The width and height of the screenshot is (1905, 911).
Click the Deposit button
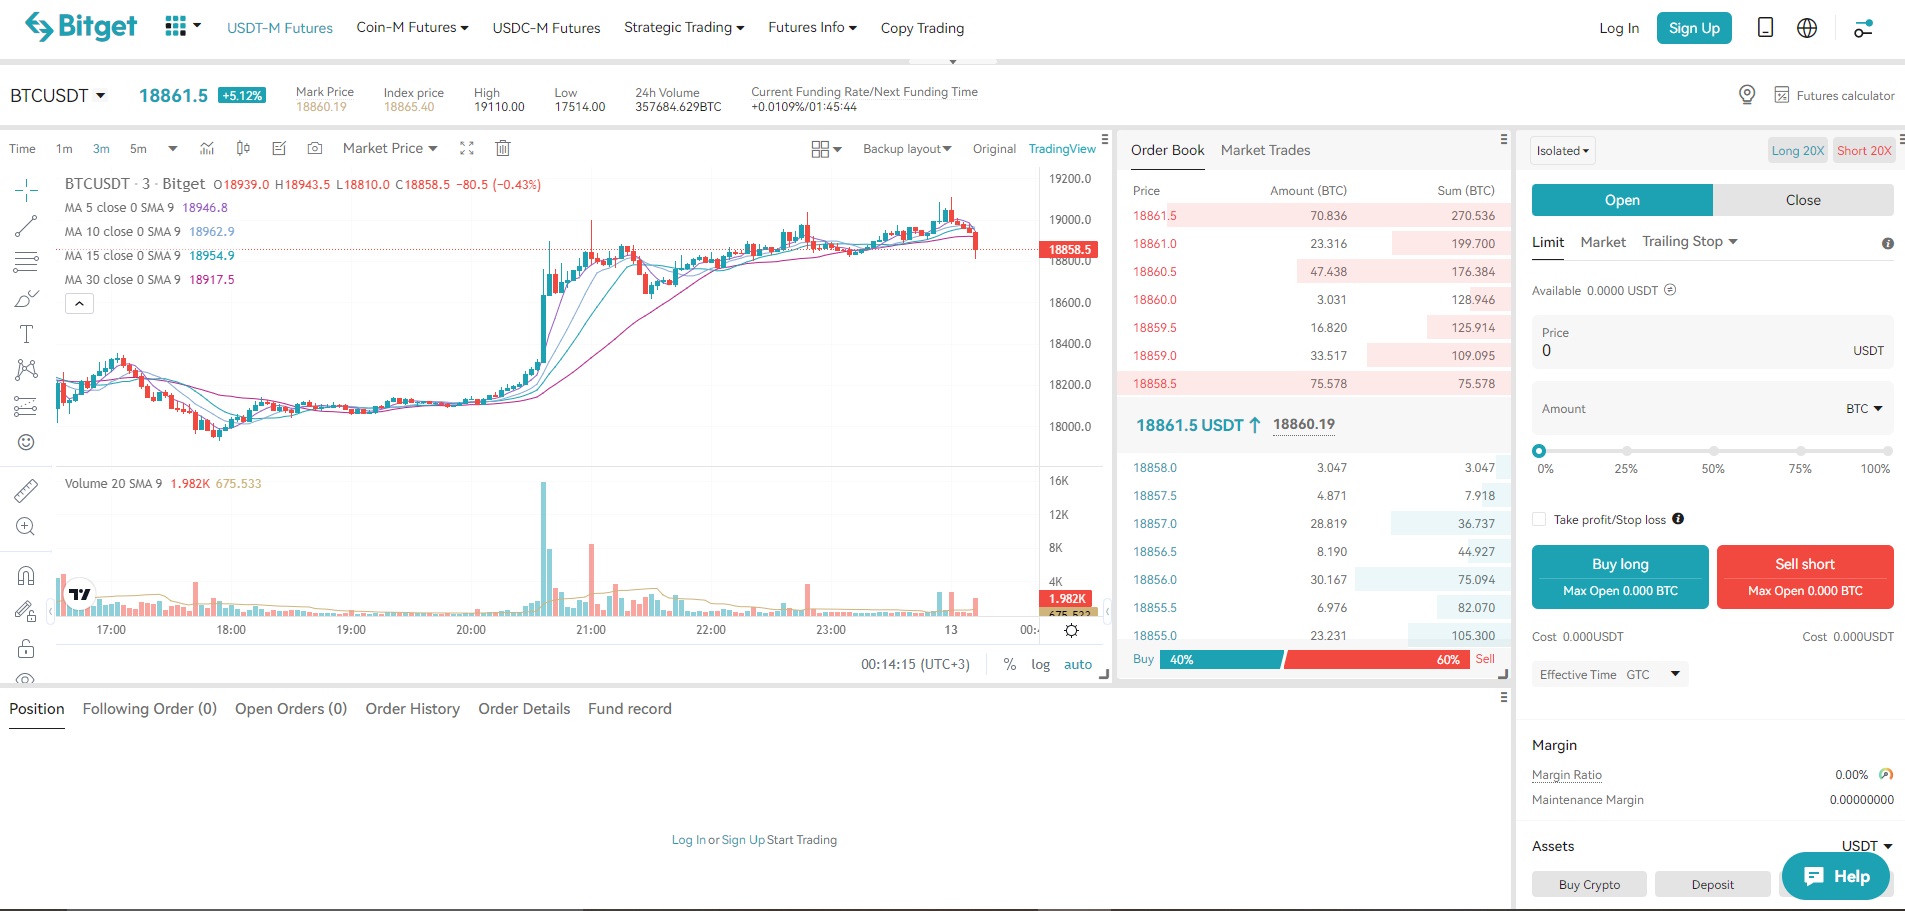[x=1712, y=885]
